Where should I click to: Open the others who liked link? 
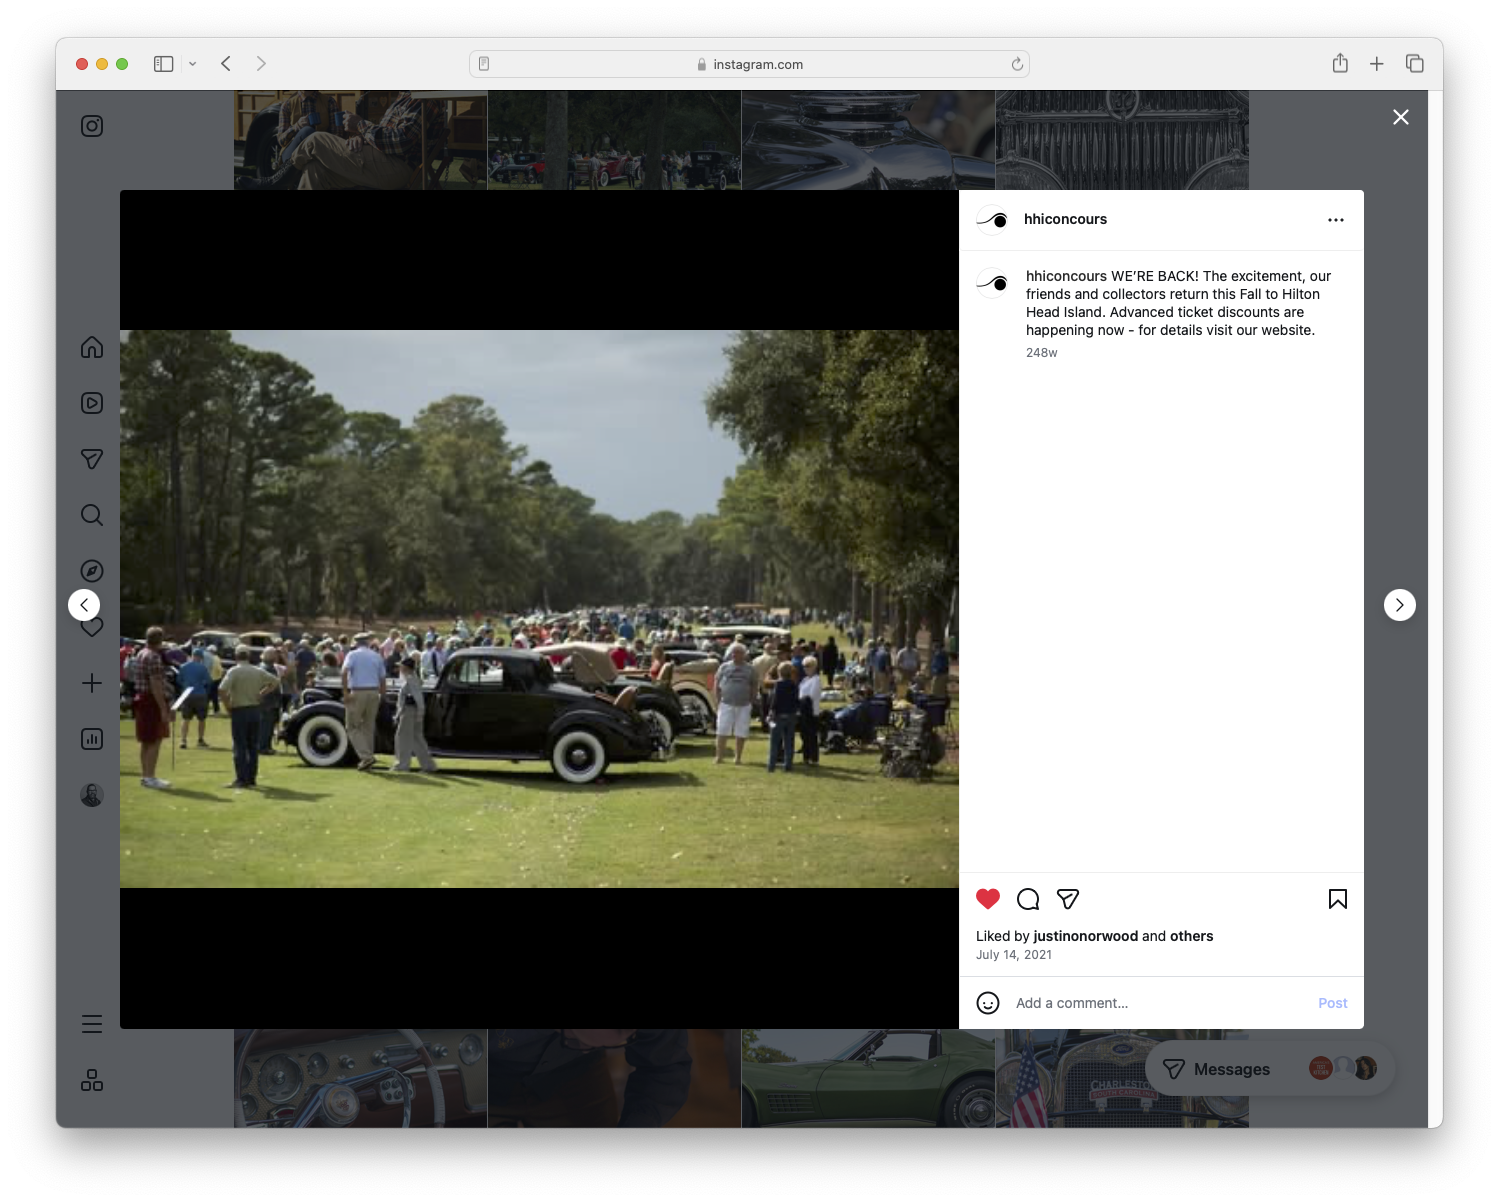(x=1192, y=936)
